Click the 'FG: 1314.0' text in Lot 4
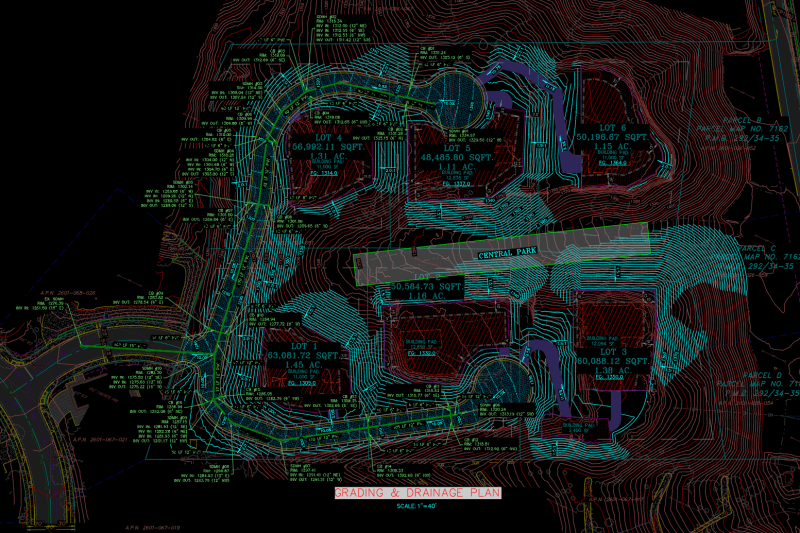 click(323, 173)
